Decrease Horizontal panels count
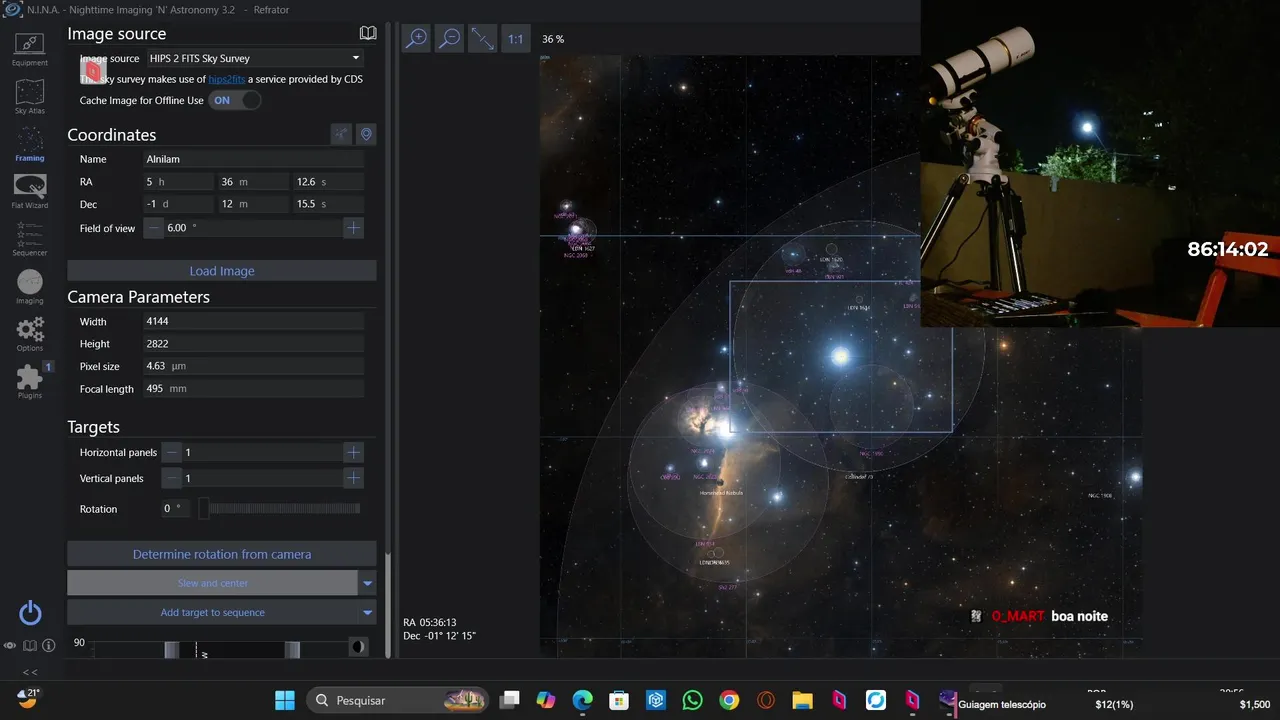 click(x=172, y=453)
